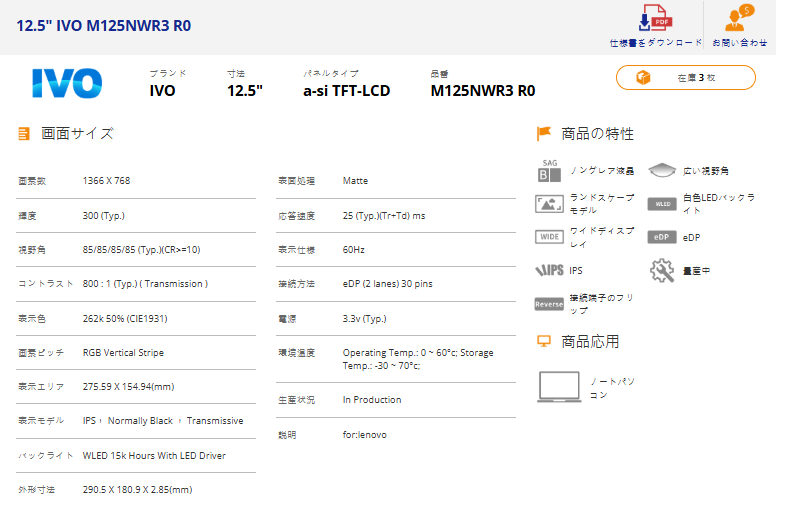Open the 仕様書をダウンロード link
The image size is (809, 519).
pyautogui.click(x=655, y=43)
